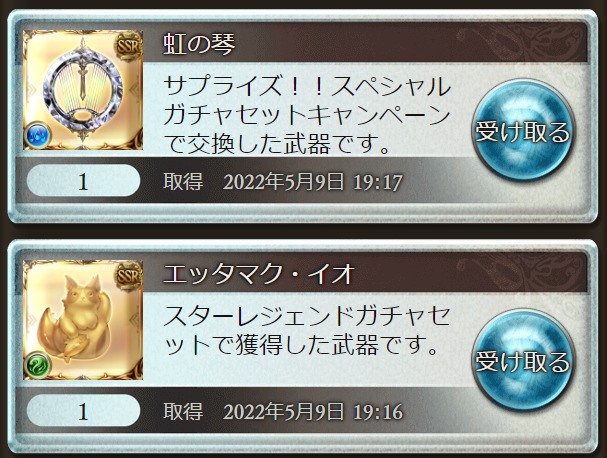The width and height of the screenshot is (607, 458).
Task: Click the 取得 label in first entry
Action: [x=183, y=181]
